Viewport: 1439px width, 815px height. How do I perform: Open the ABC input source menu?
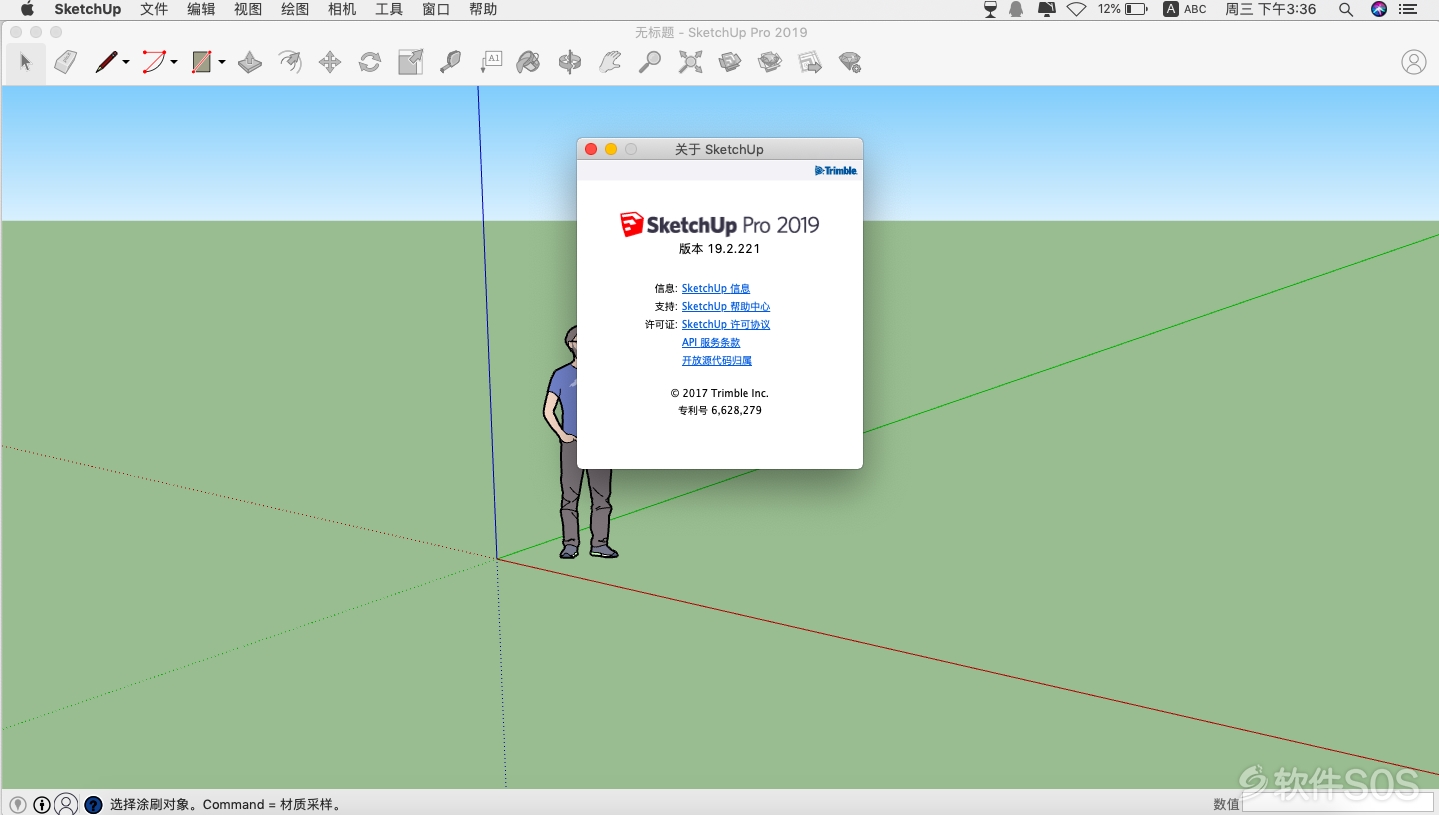[x=1185, y=9]
